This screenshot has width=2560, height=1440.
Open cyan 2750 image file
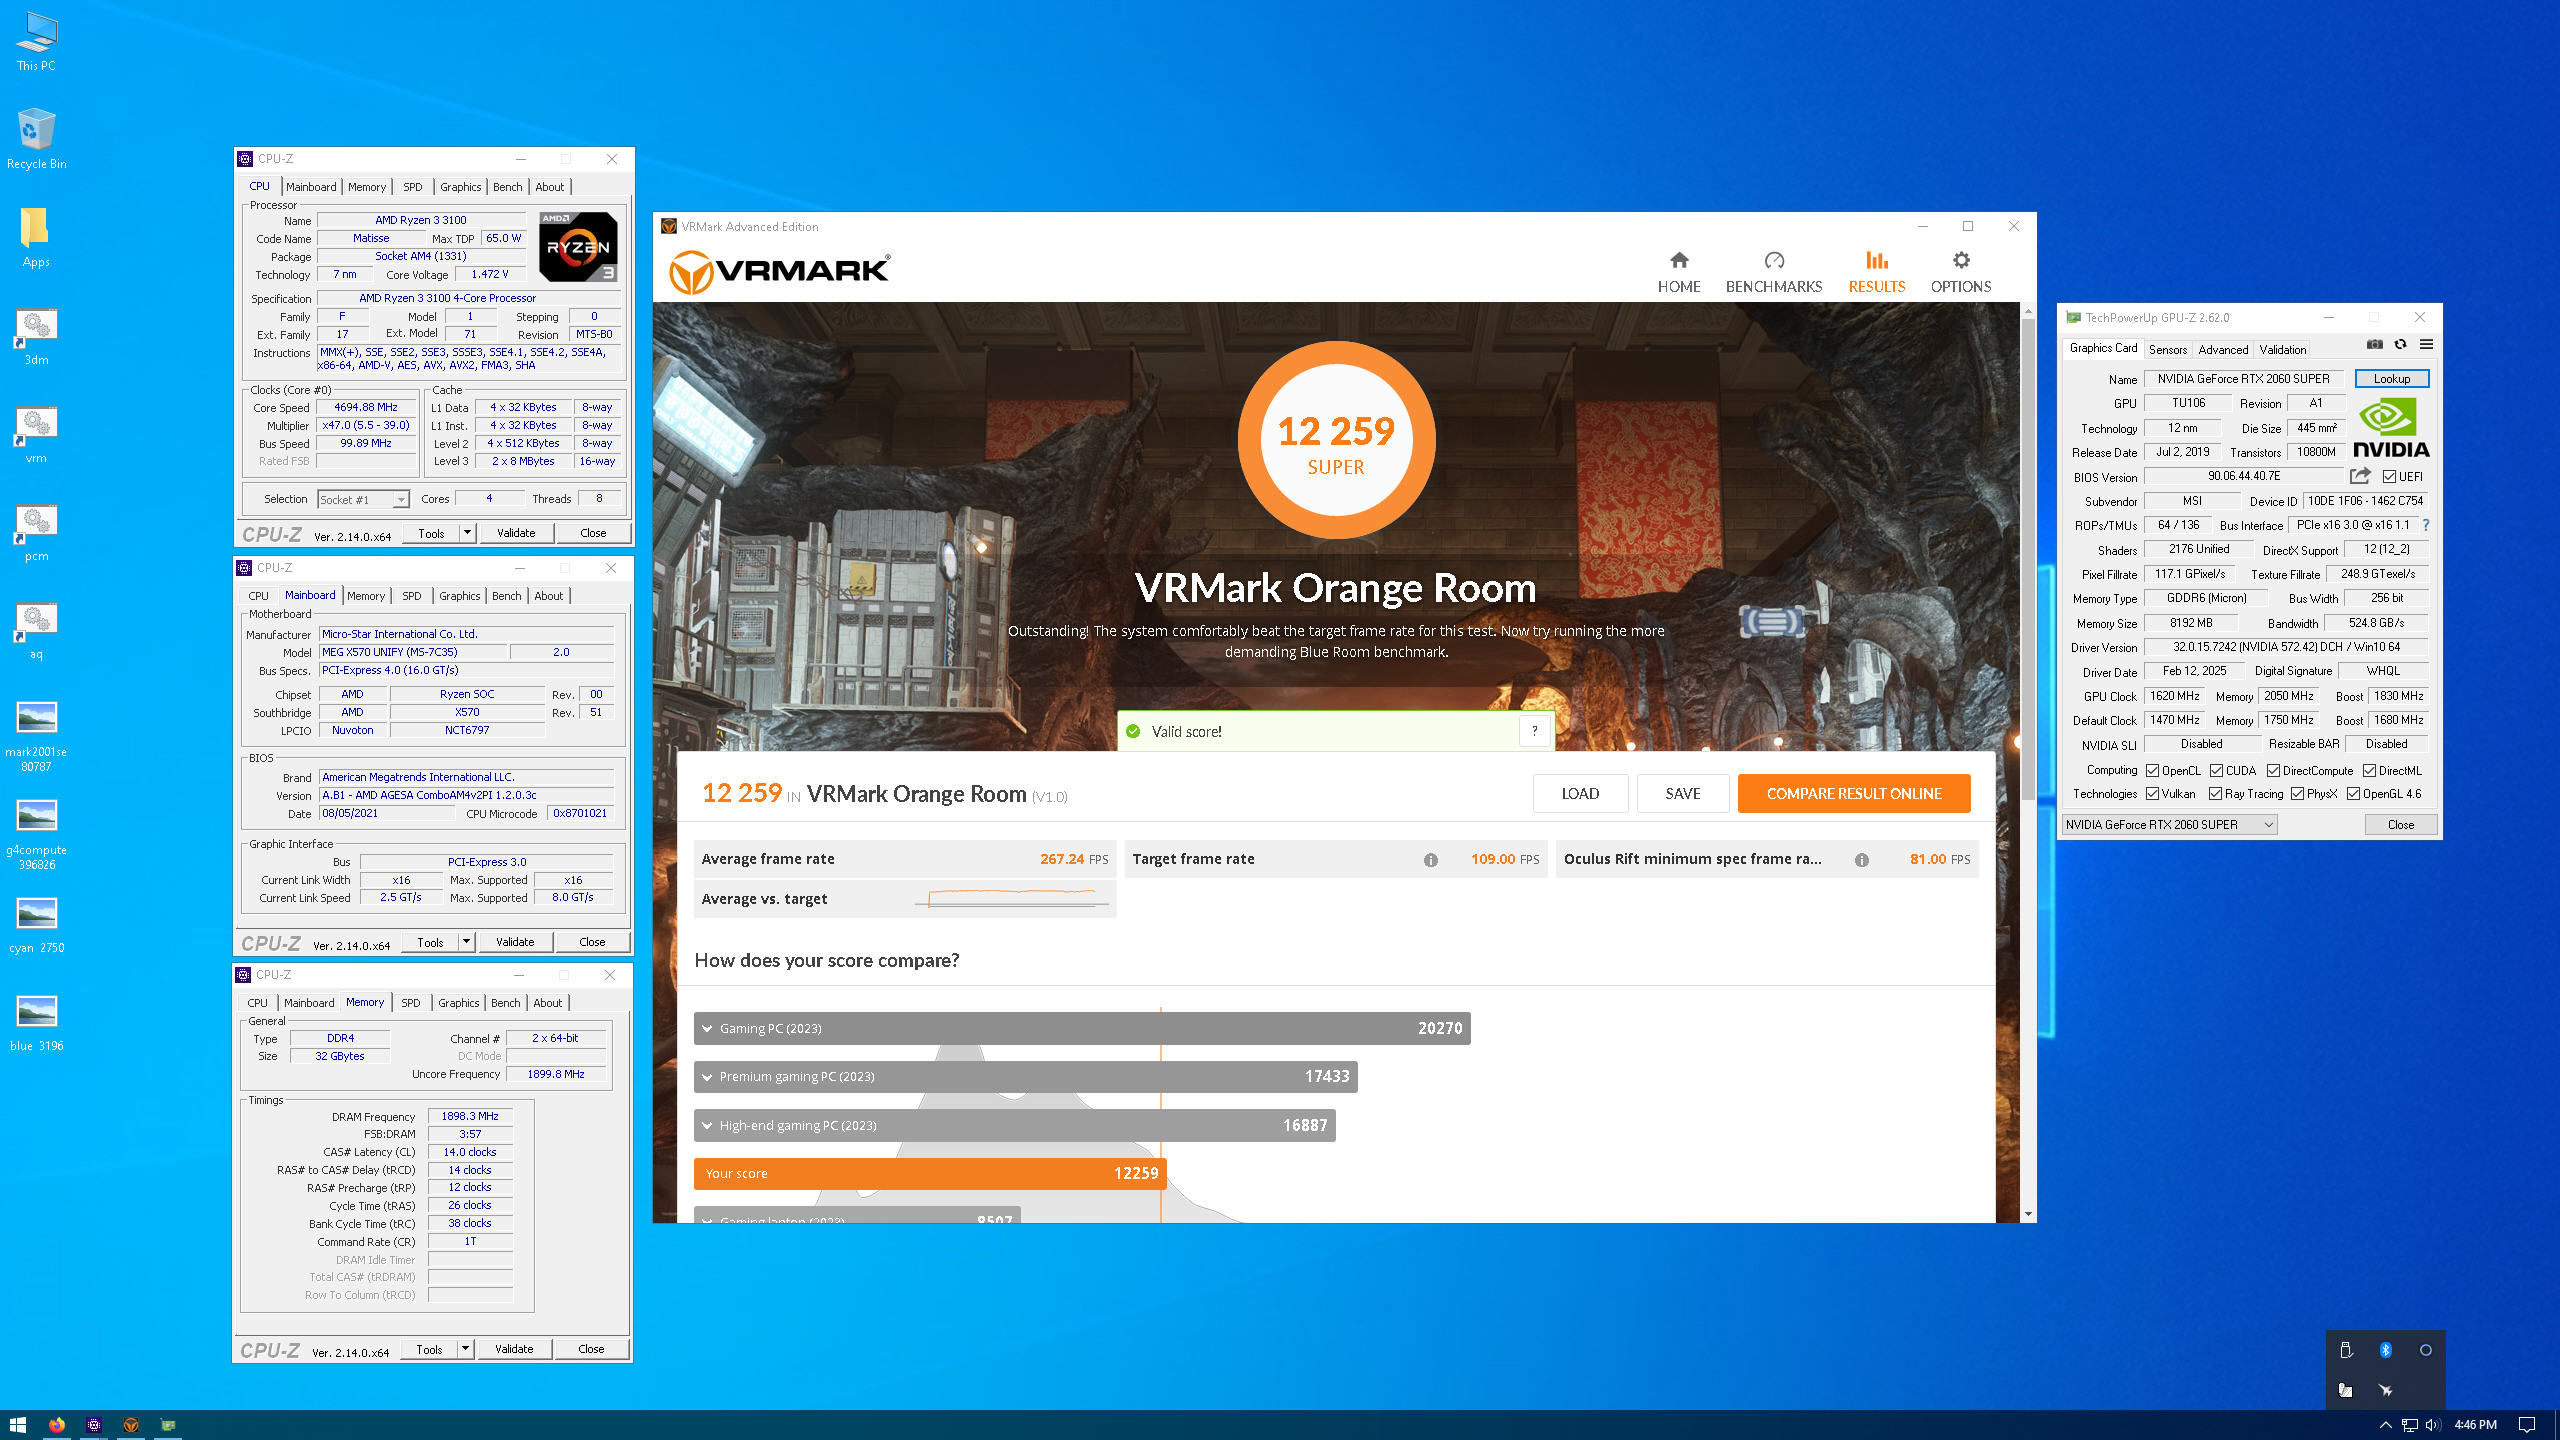tap(36, 925)
